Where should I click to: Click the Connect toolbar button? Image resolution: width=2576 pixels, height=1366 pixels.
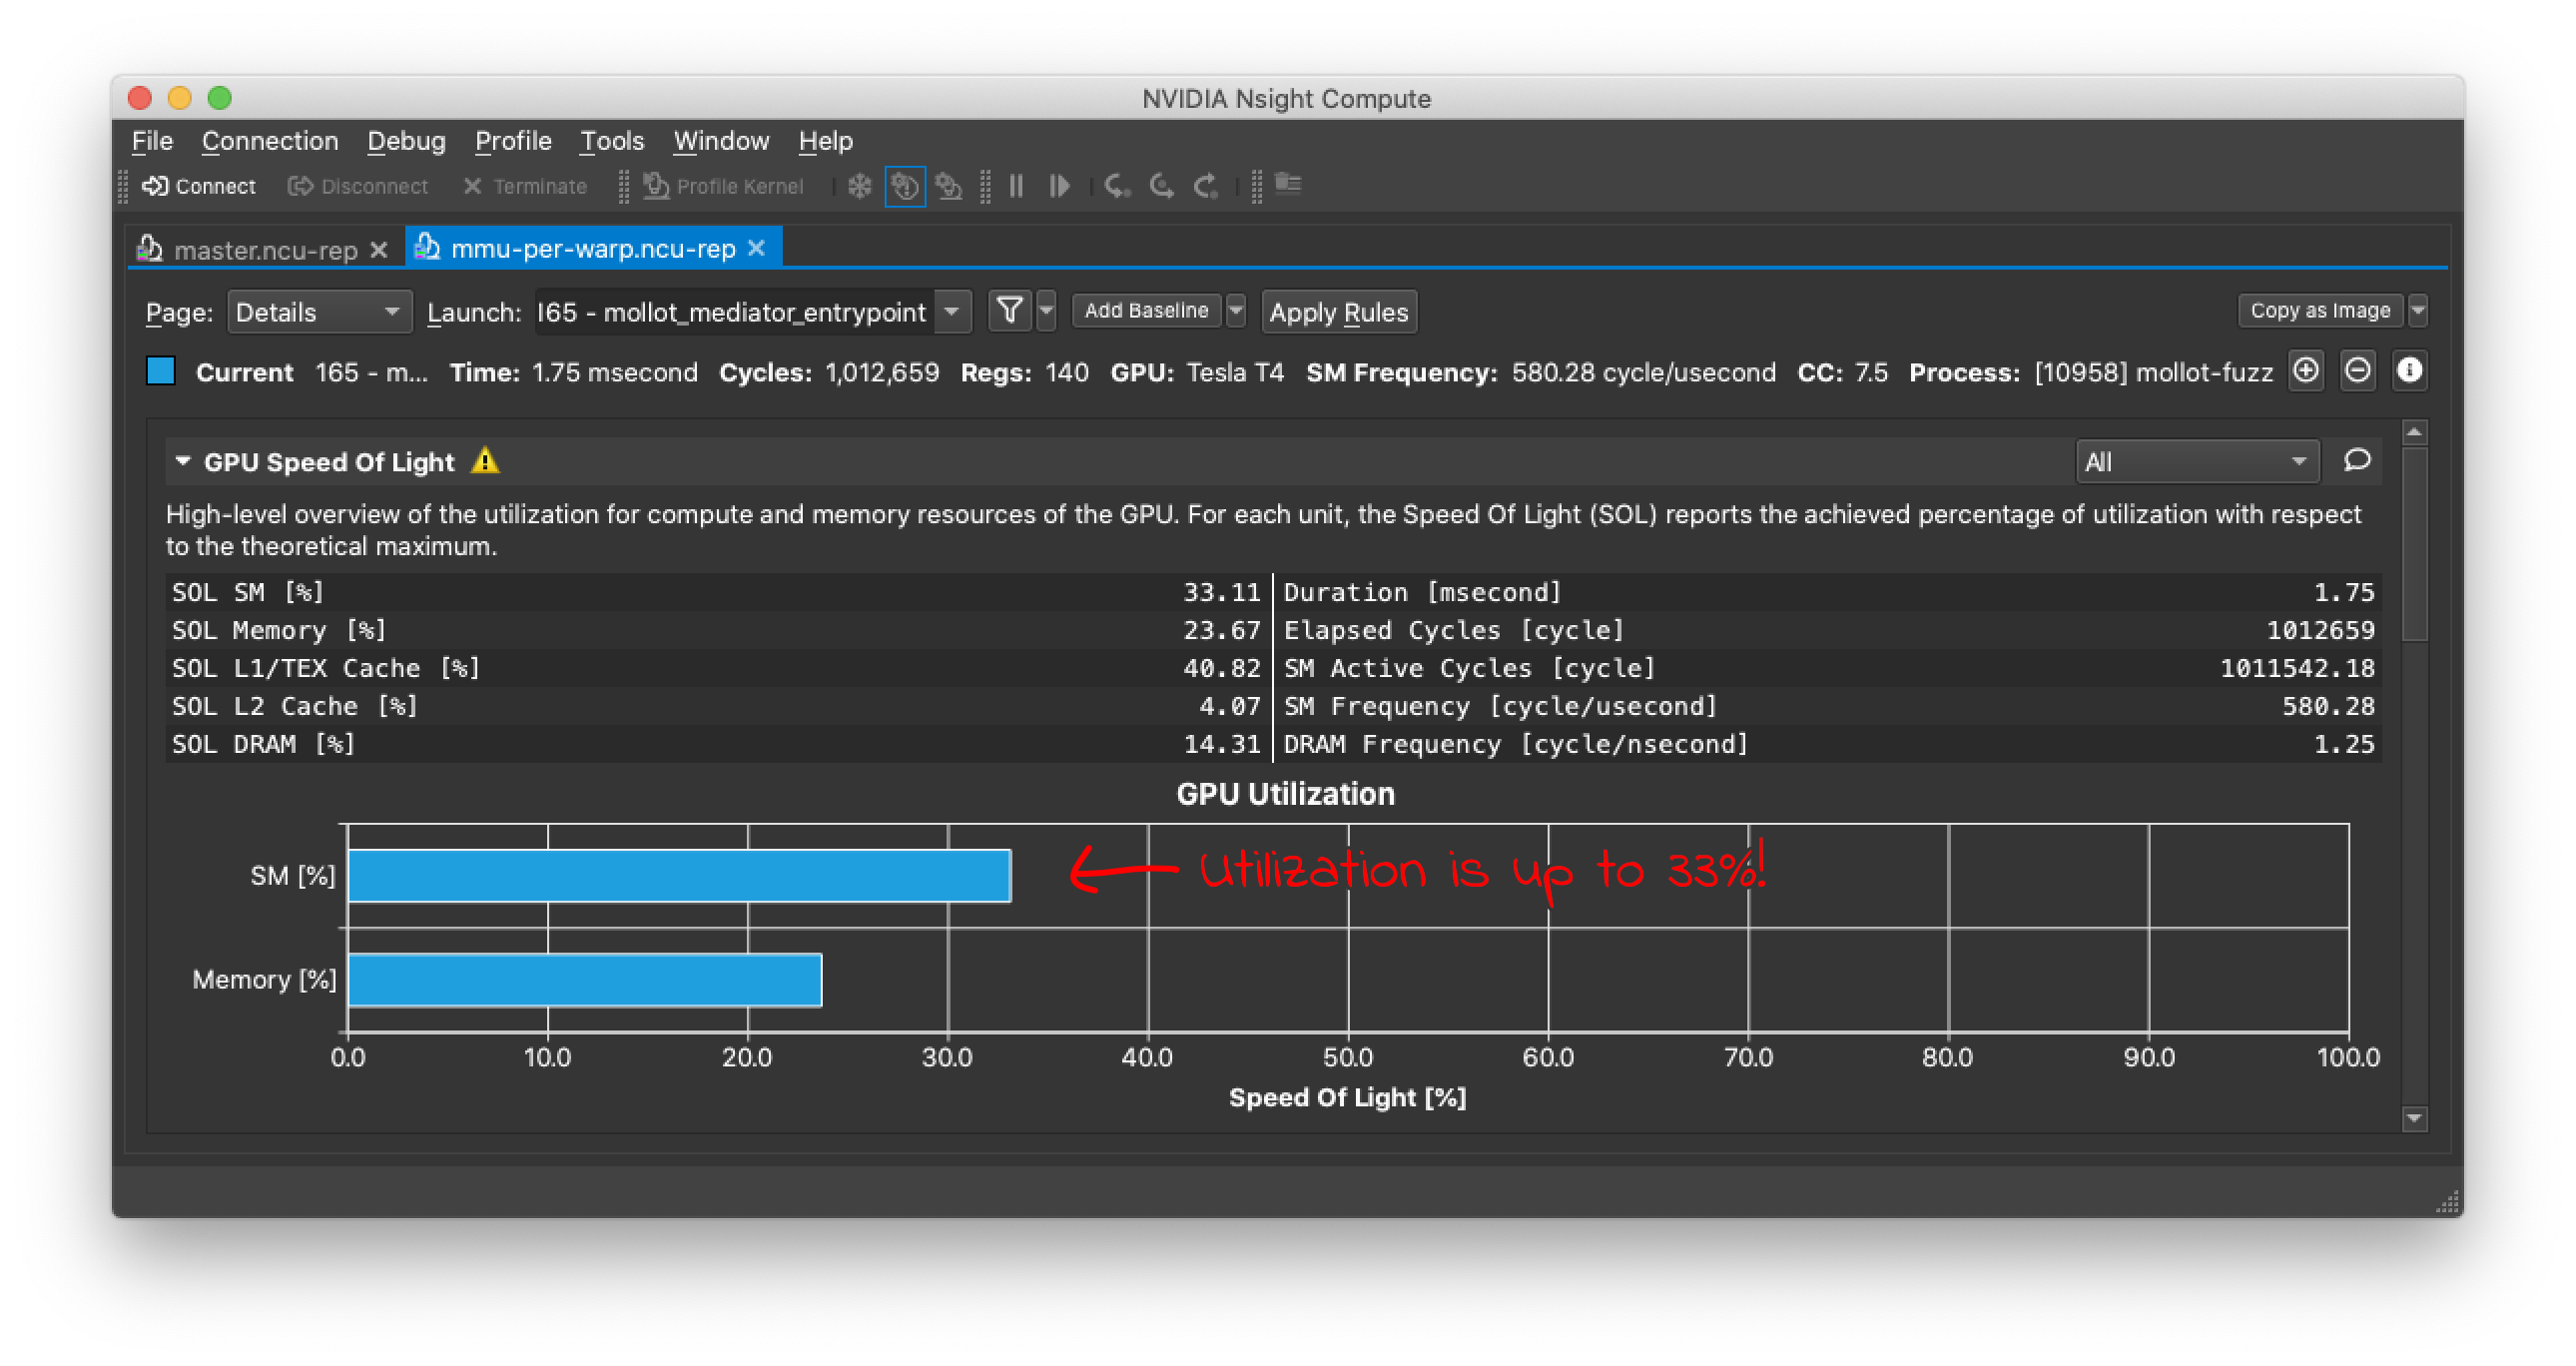[199, 187]
